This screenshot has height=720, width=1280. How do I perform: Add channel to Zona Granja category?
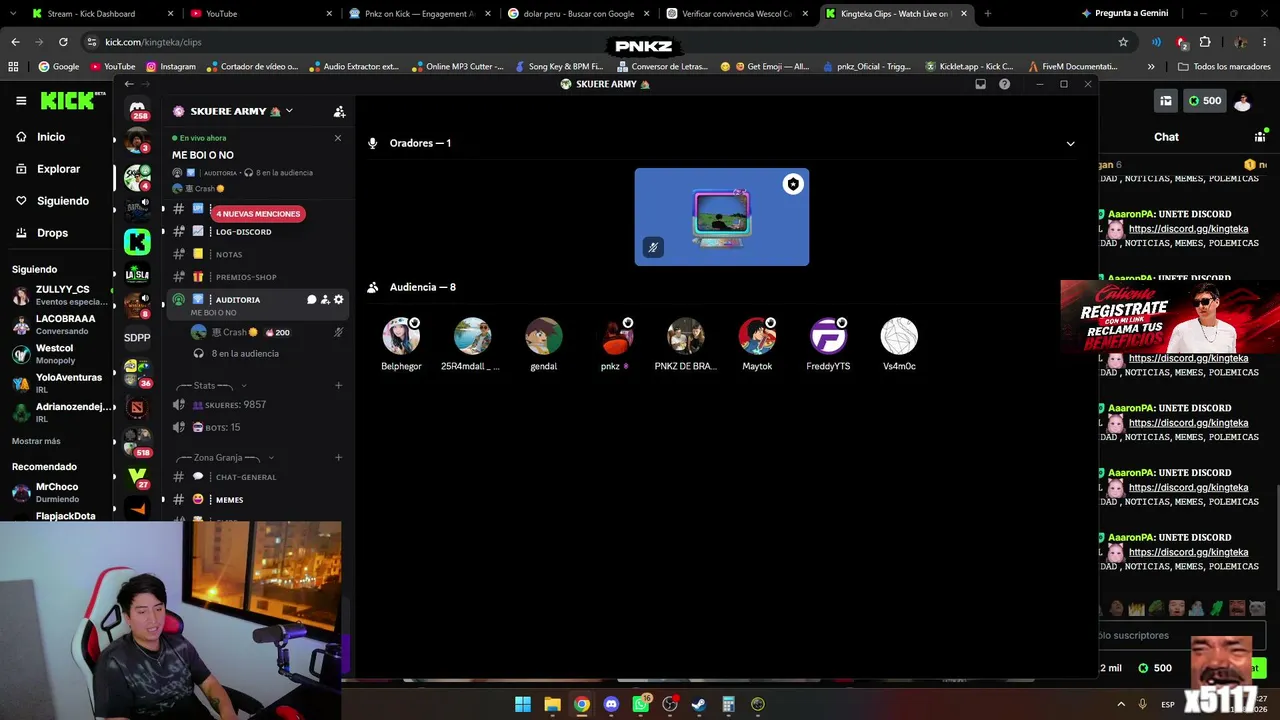click(x=339, y=457)
